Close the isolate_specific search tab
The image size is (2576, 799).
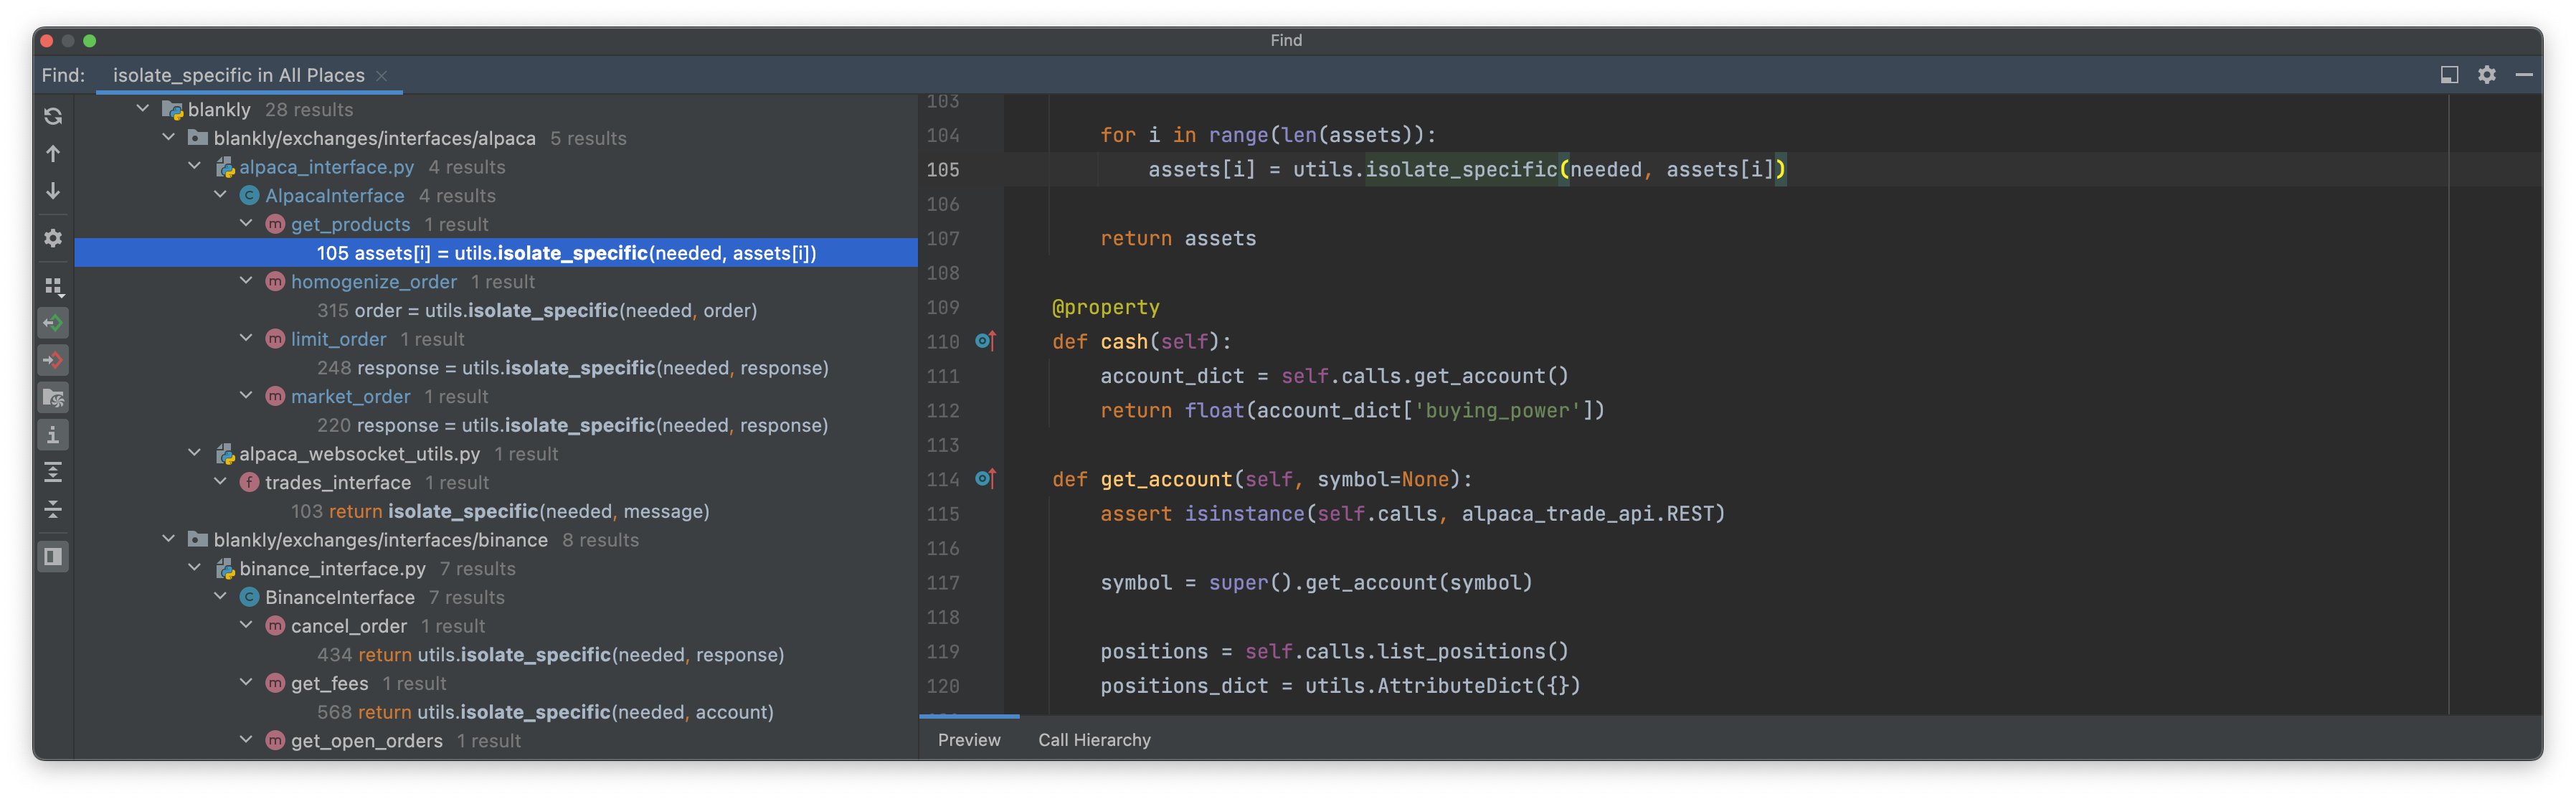(382, 76)
